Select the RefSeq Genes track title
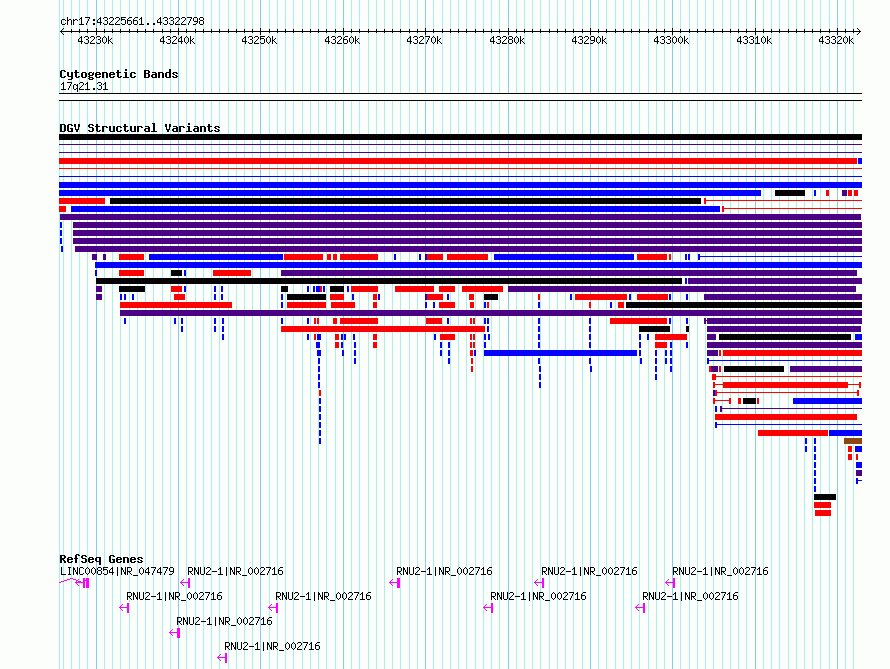890x669 pixels. point(101,559)
